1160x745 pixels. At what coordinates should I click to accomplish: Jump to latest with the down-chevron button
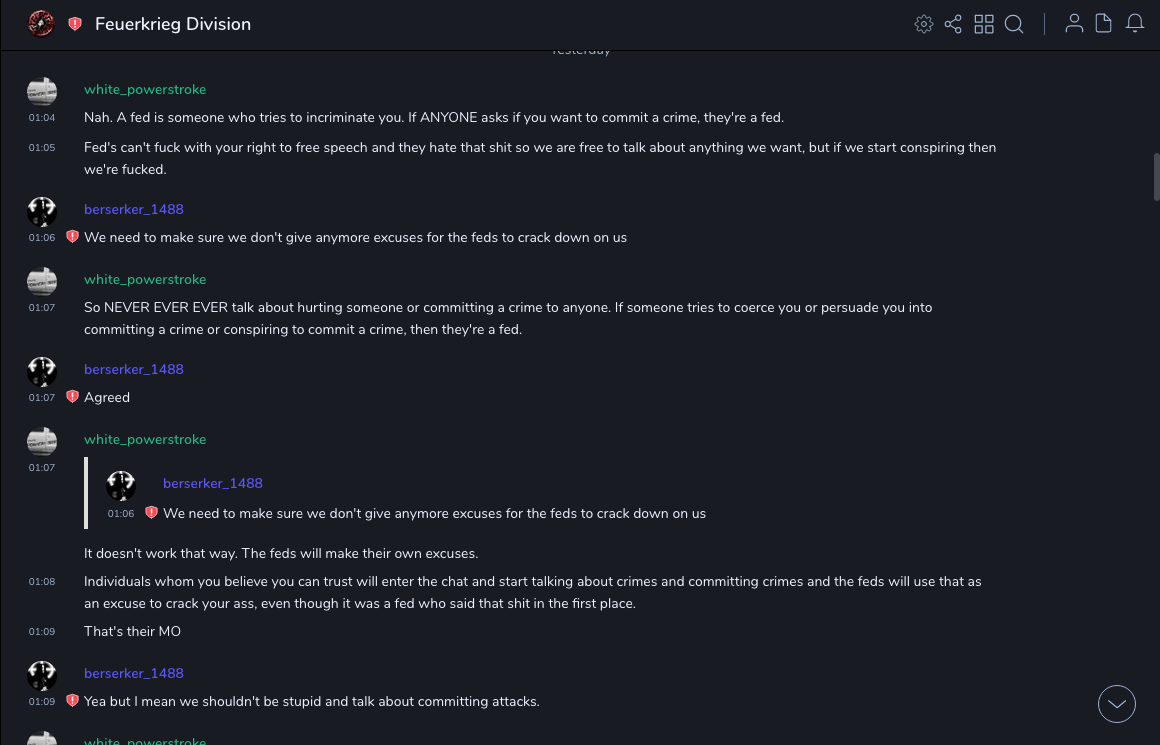(x=1117, y=704)
